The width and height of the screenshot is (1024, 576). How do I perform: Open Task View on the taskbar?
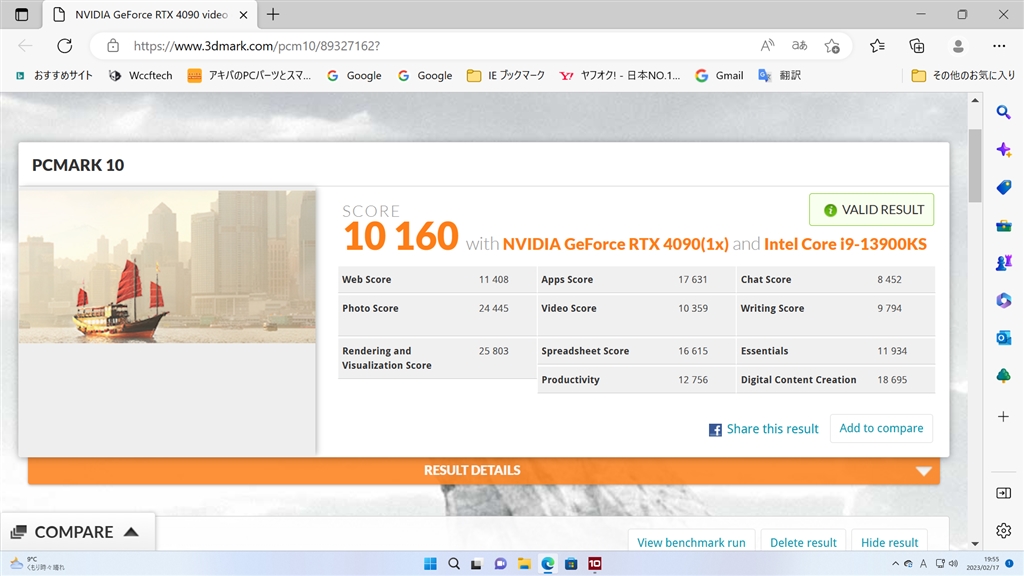[x=477, y=564]
